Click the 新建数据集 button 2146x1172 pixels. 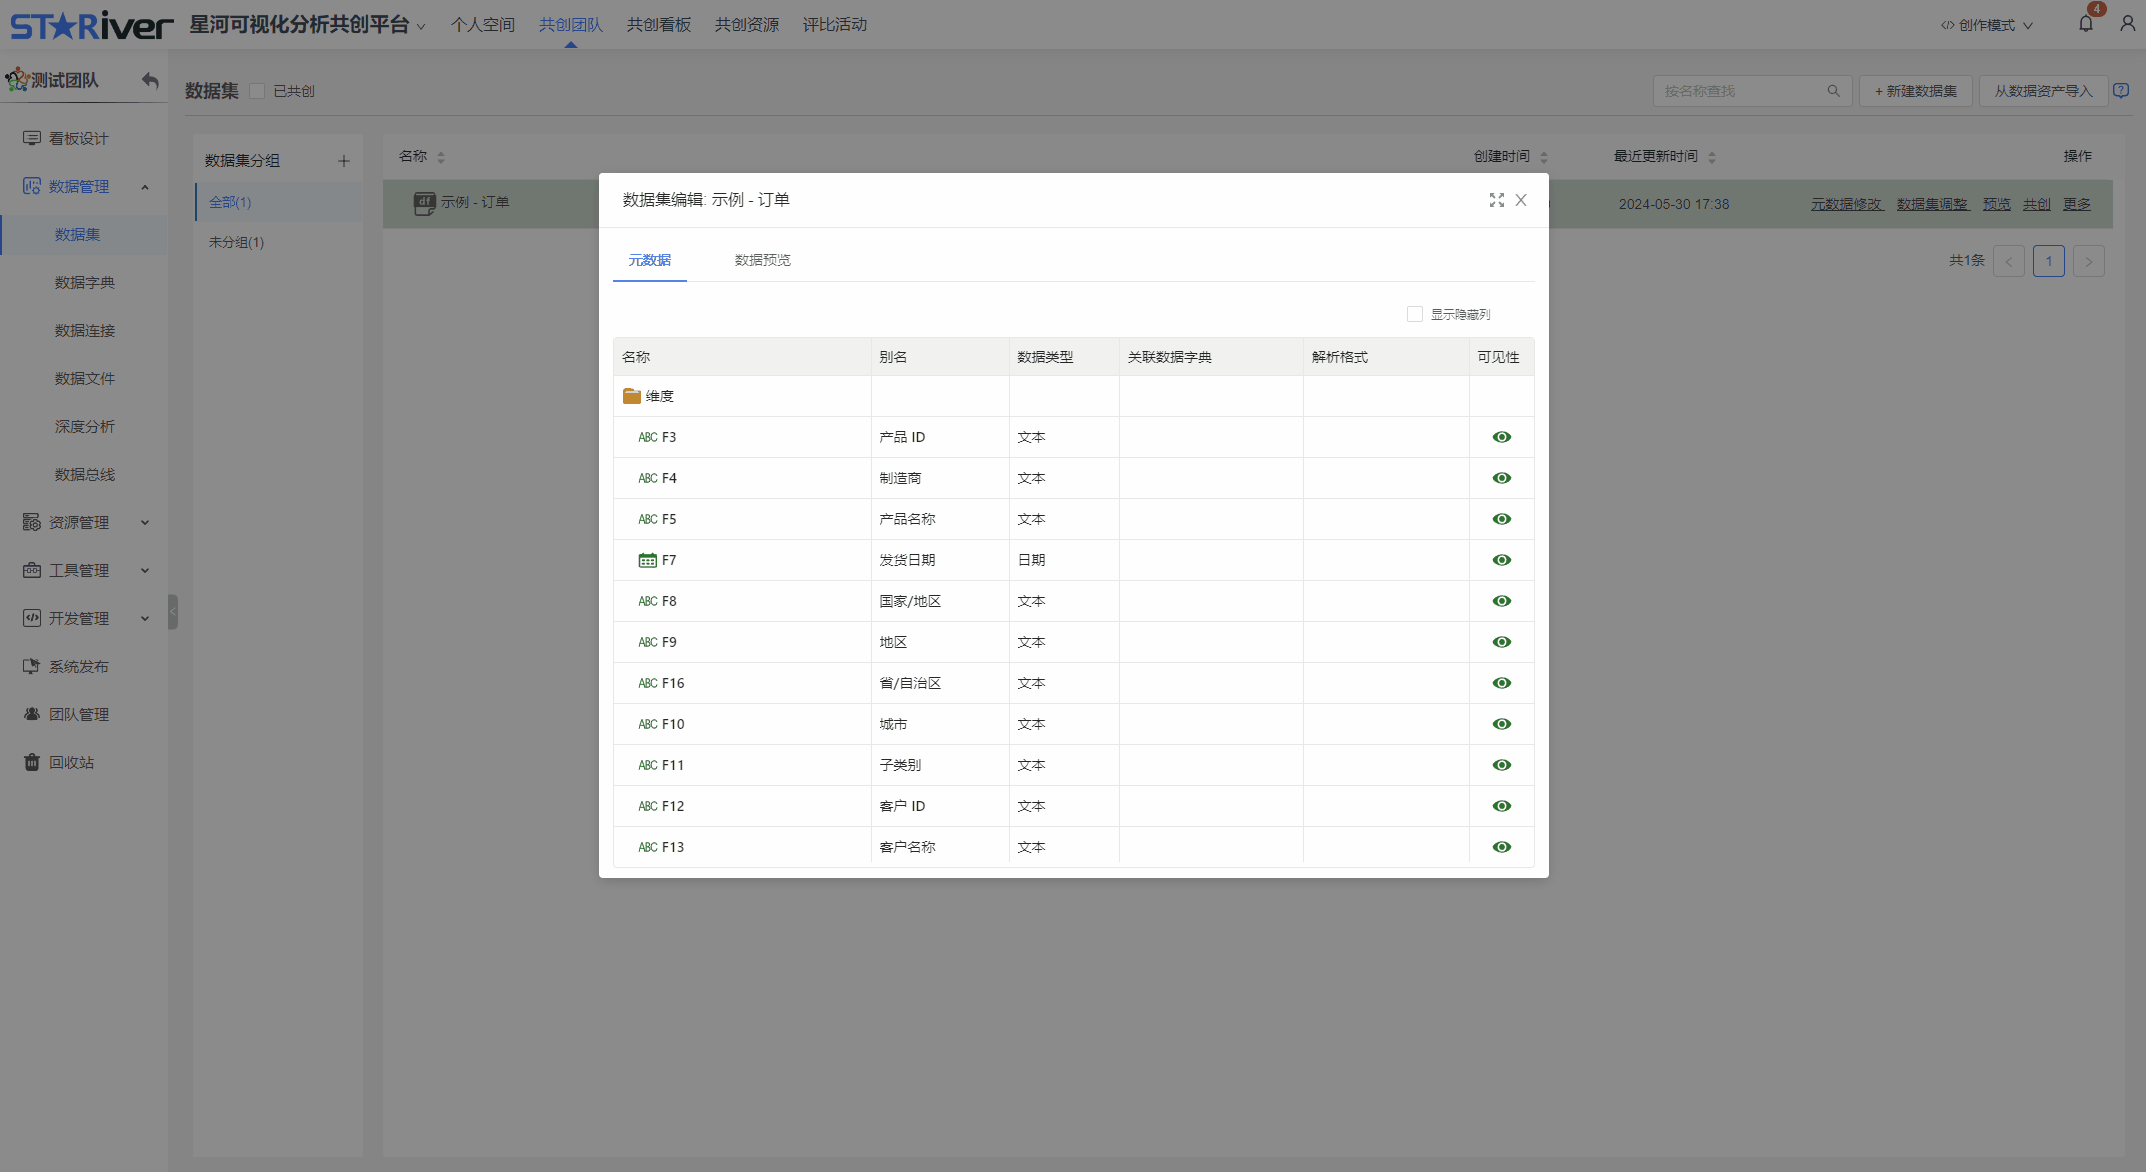tap(1915, 91)
